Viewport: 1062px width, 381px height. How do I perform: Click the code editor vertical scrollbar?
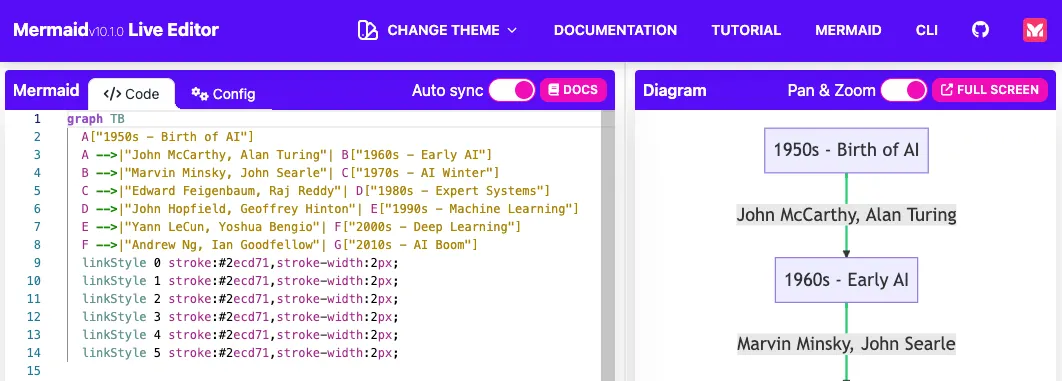point(608,246)
